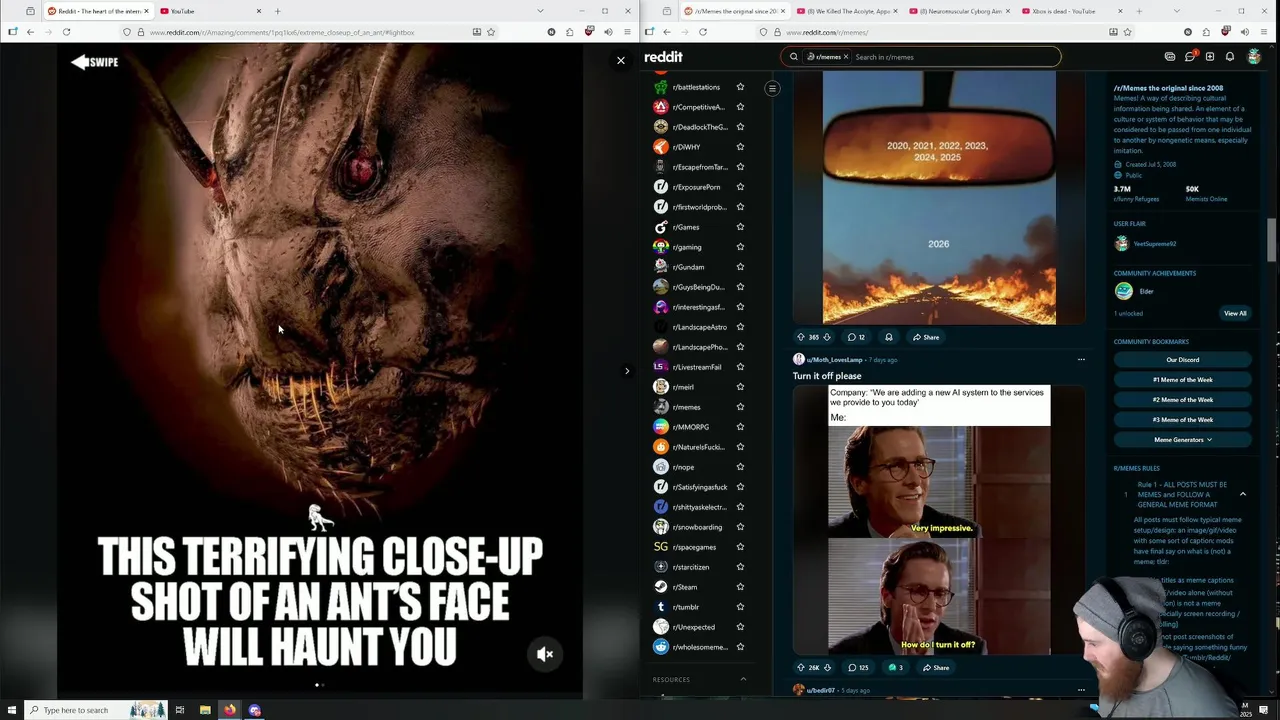The image size is (1280, 720).
Task: Click Windows taskbar search box
Action: 95,710
